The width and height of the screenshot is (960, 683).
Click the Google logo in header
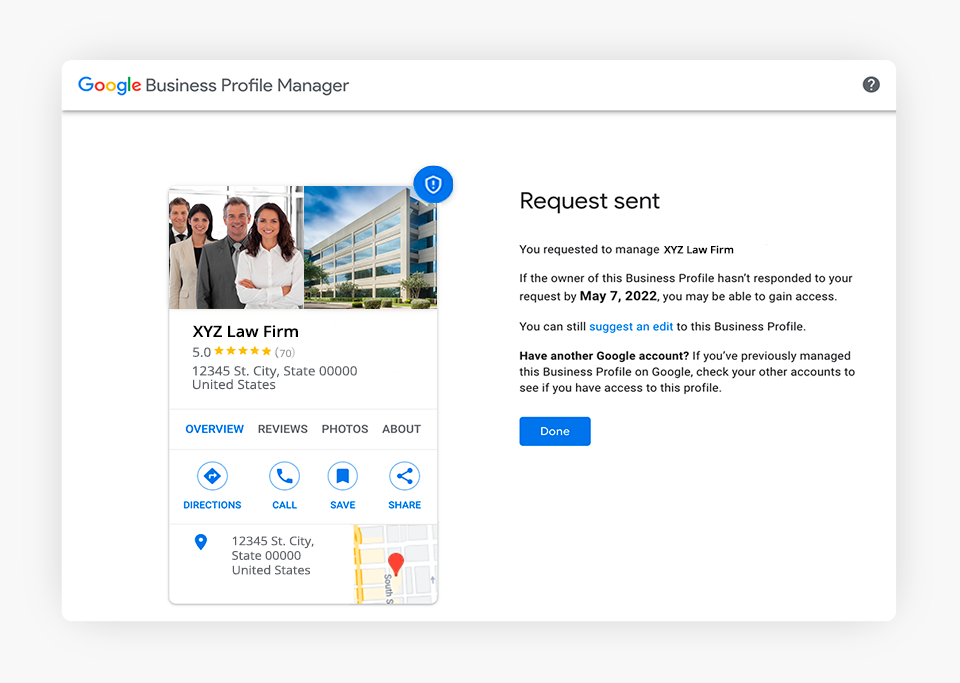[x=109, y=86]
